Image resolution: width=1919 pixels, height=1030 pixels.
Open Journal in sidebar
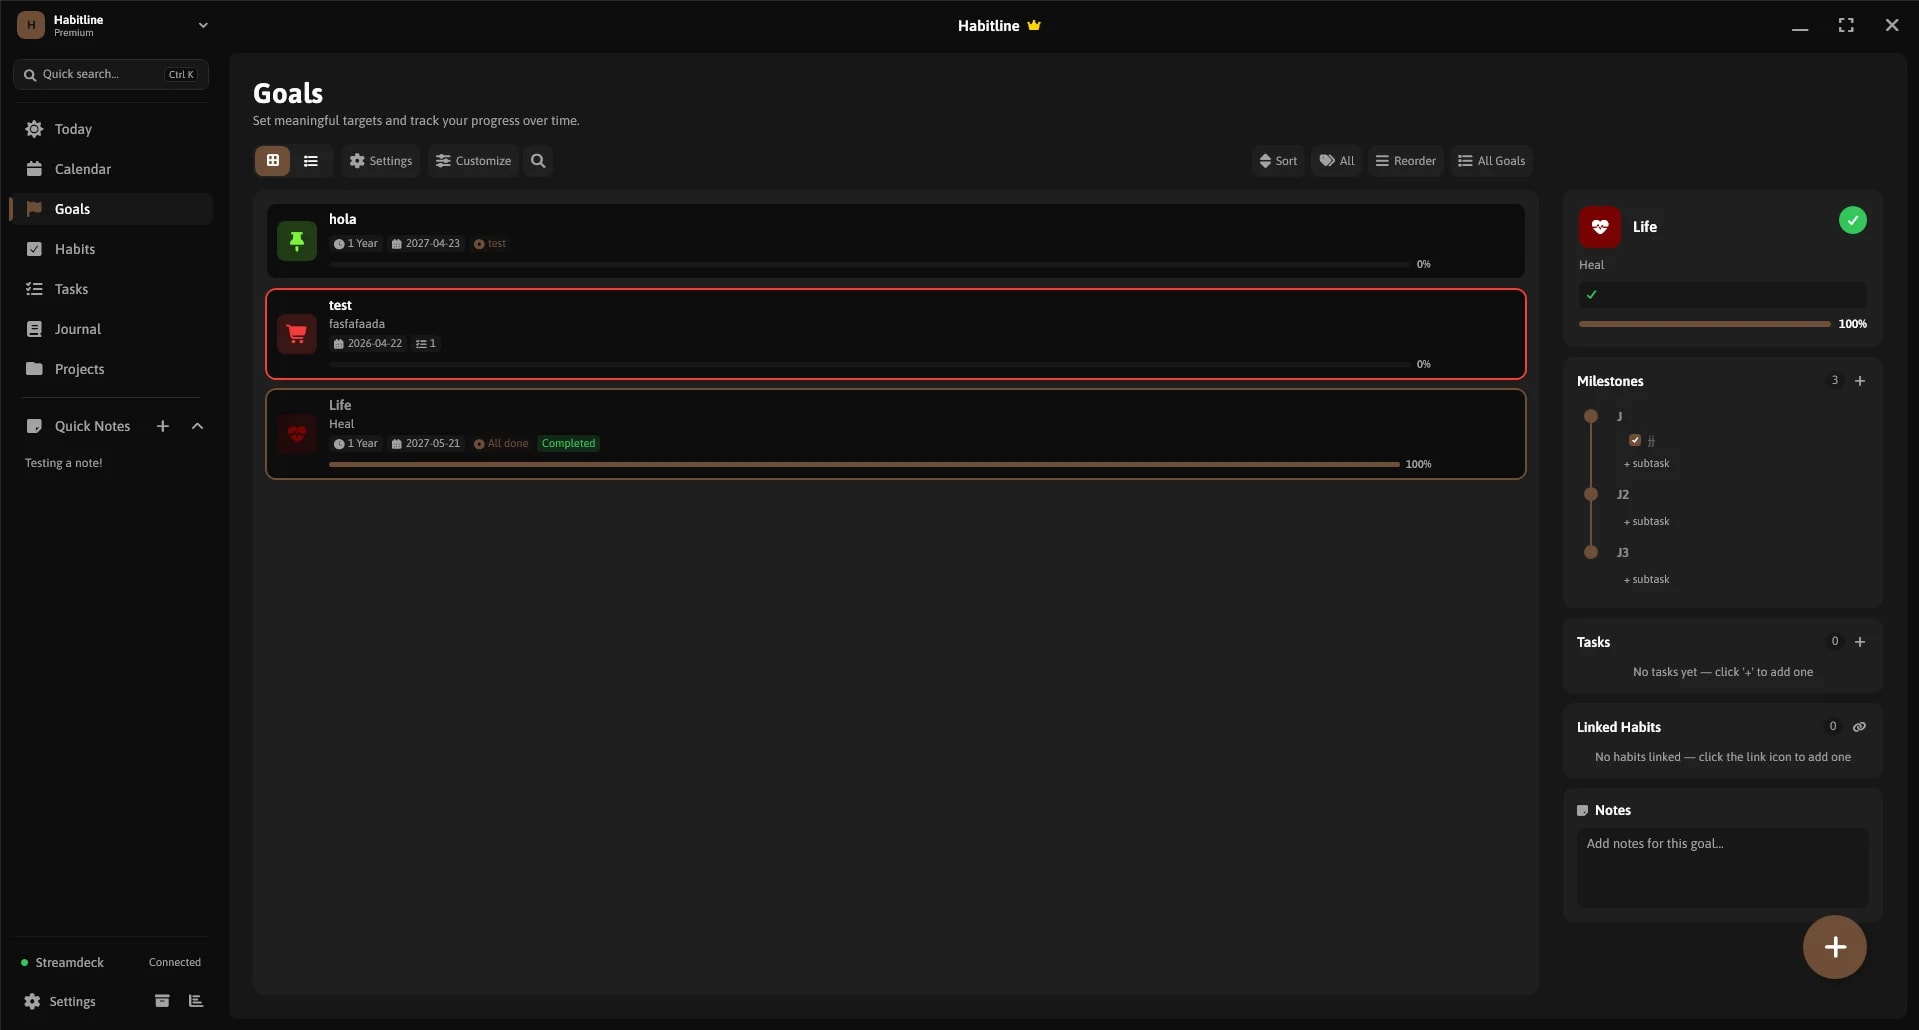click(x=111, y=329)
